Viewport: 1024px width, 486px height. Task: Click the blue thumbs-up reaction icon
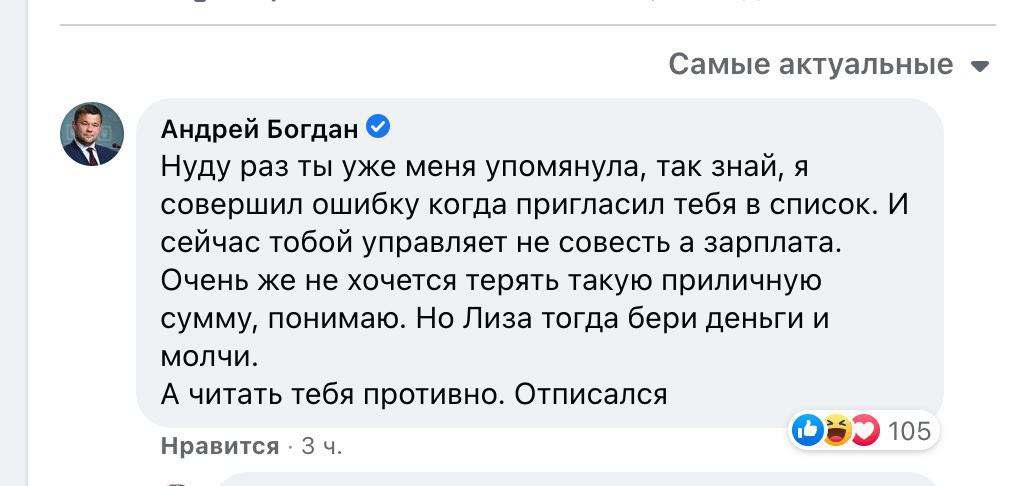806,431
